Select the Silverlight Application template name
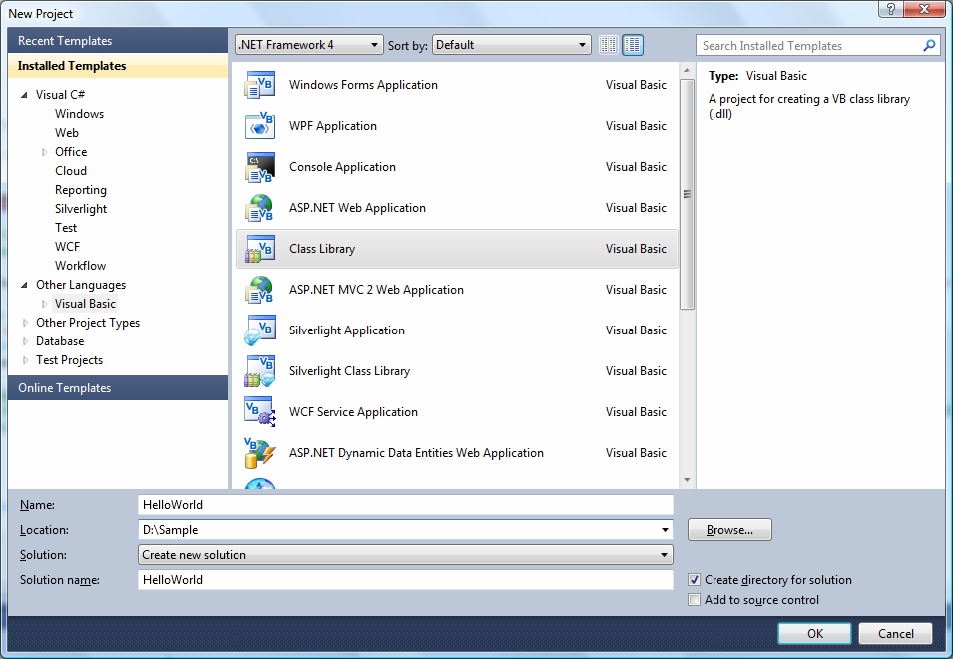The height and width of the screenshot is (659, 953). tap(346, 331)
